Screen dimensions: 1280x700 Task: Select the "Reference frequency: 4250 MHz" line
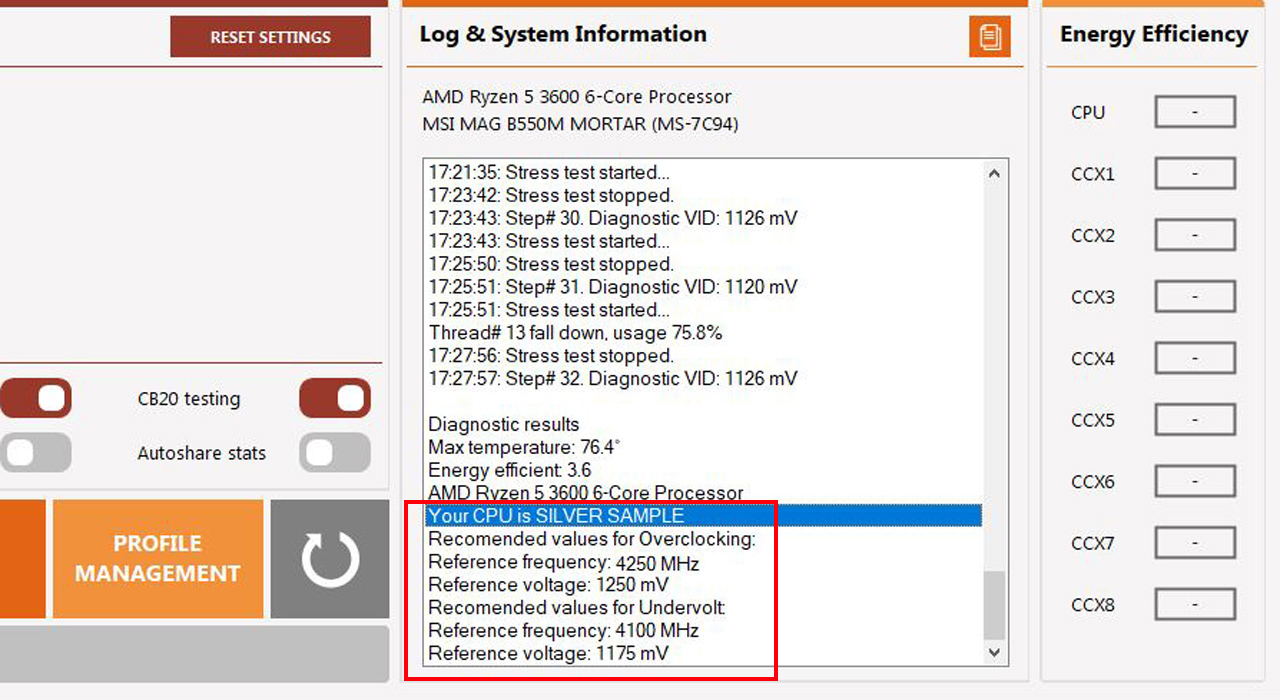(563, 562)
